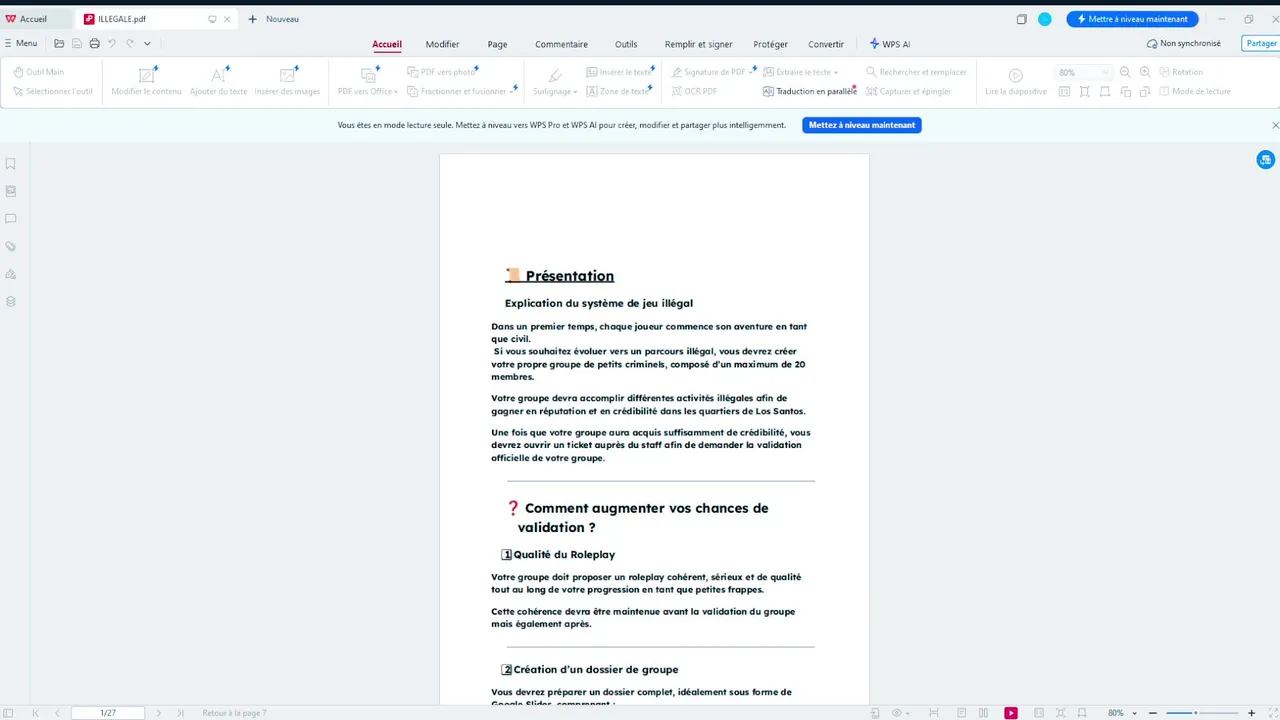Open the Convertir ribbon tab
The image size is (1280, 720).
pos(826,44)
